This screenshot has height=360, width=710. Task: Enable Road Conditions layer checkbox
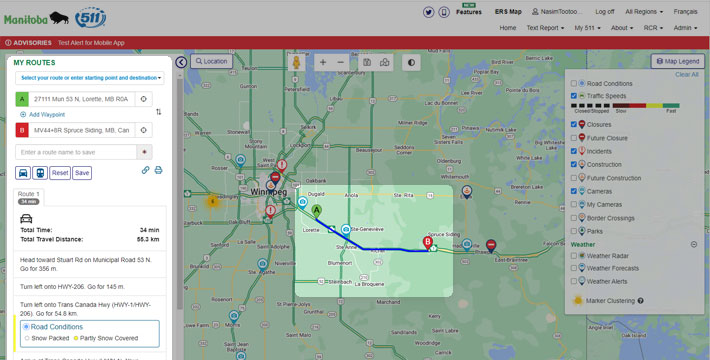[x=574, y=83]
